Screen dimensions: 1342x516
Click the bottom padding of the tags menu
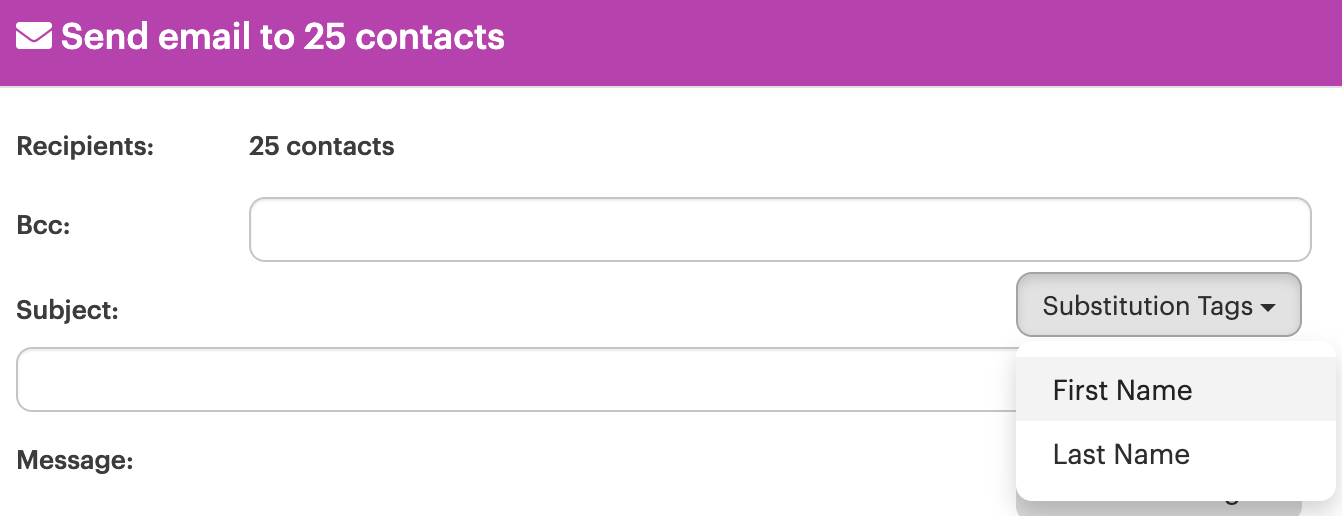click(x=1176, y=493)
